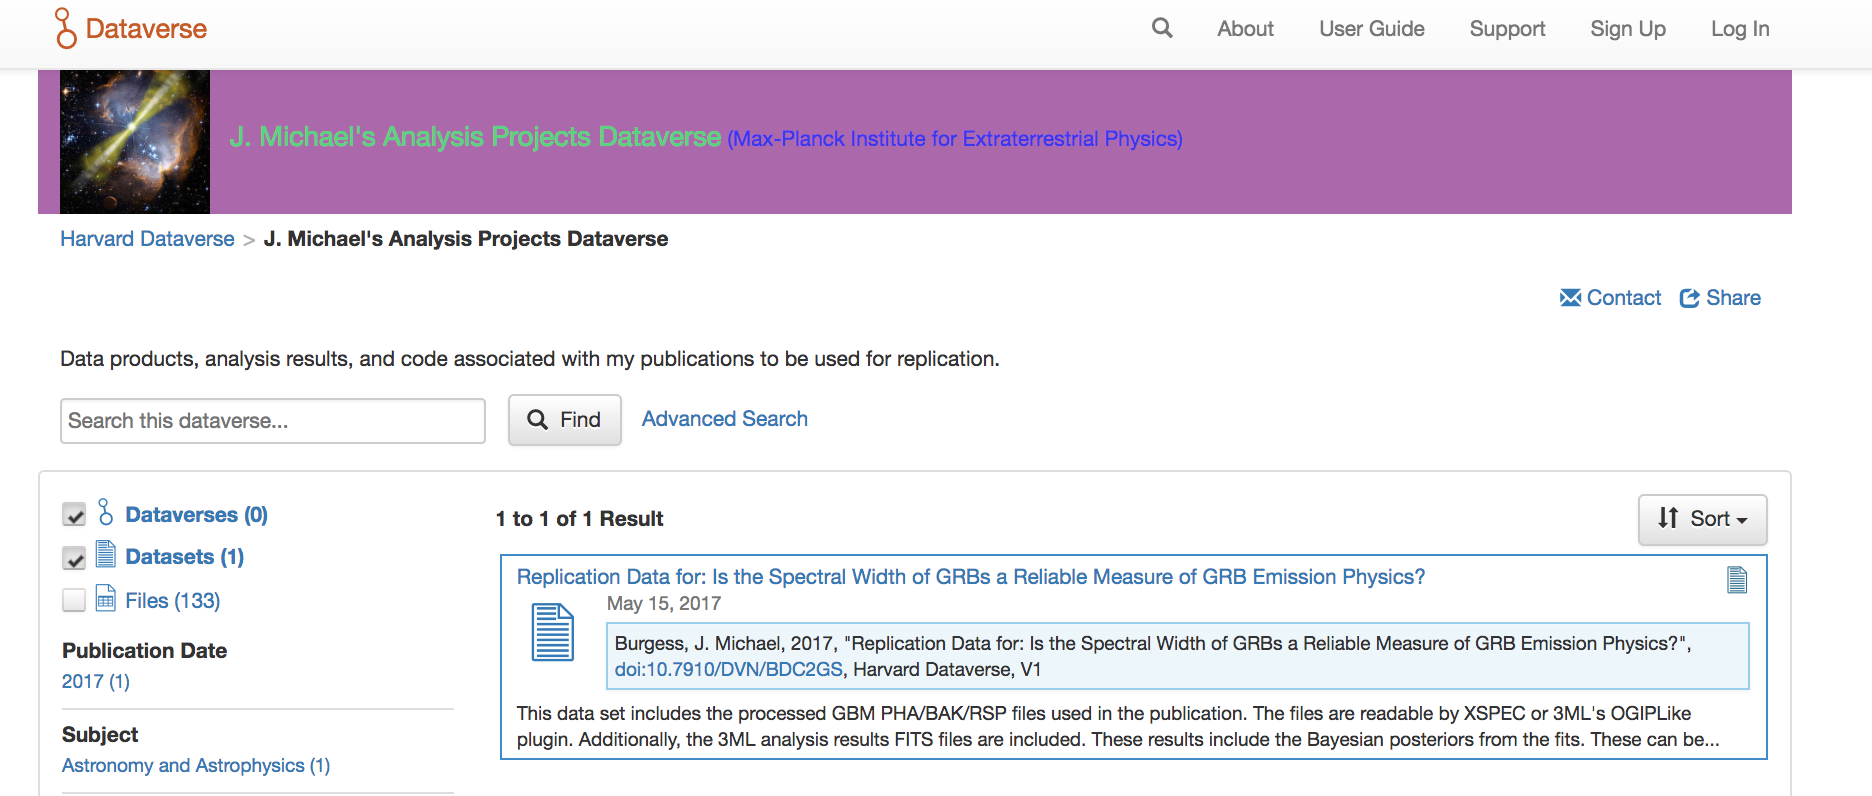Follow the Harvard Dataverse breadcrumb link
The width and height of the screenshot is (1872, 796).
click(x=147, y=239)
